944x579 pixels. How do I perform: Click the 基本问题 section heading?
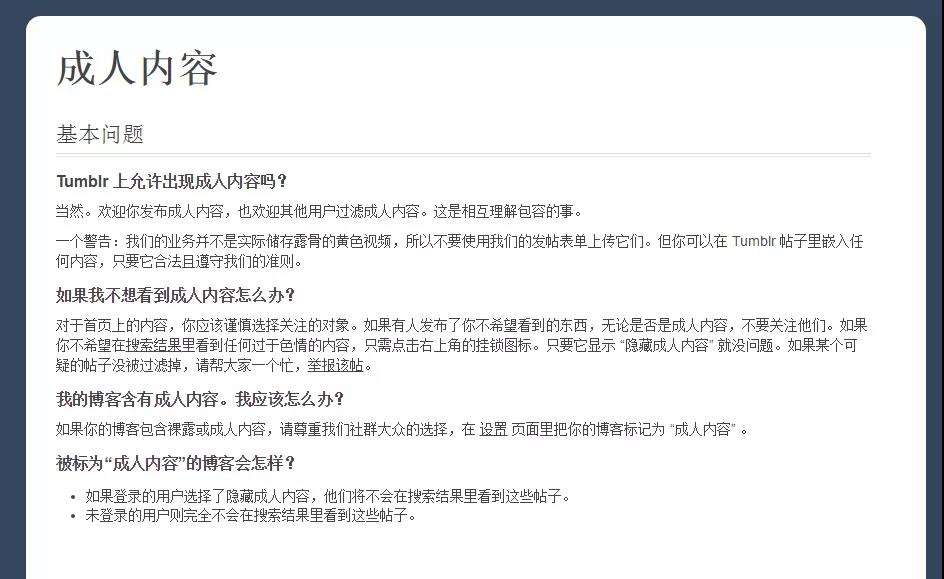(100, 134)
